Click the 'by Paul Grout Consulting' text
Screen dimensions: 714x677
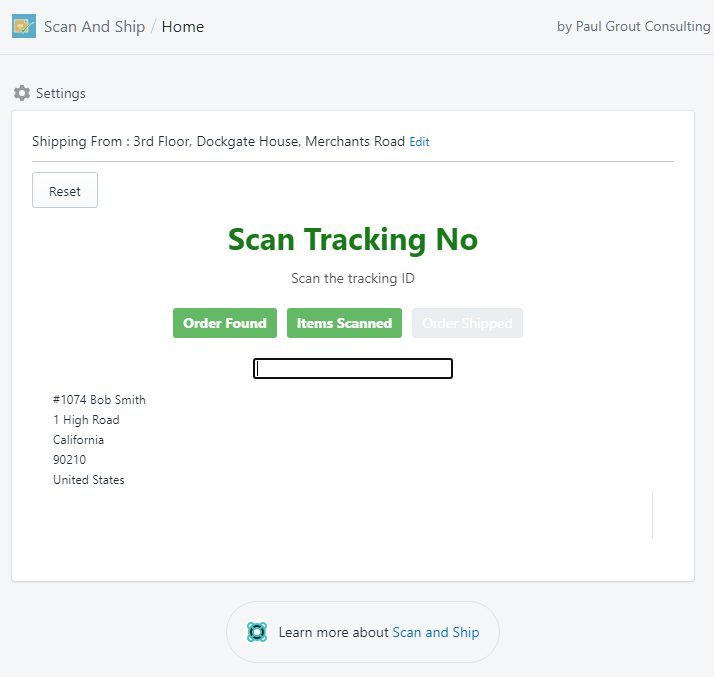coord(633,26)
